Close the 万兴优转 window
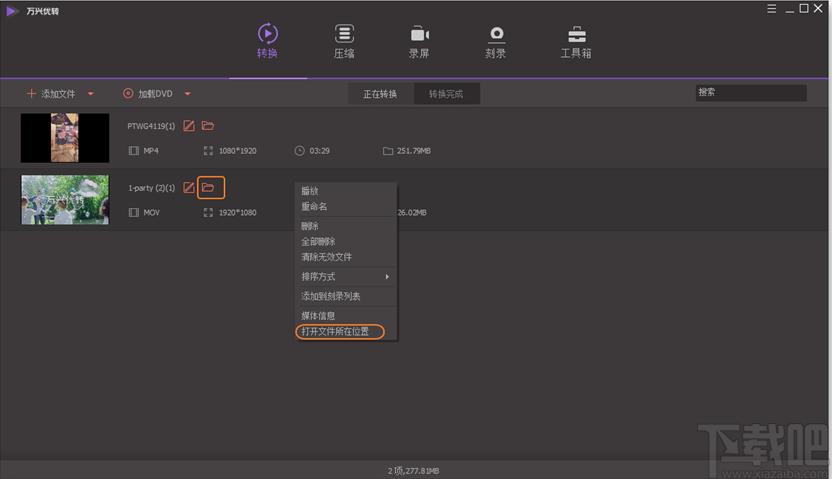Image resolution: width=832 pixels, height=479 pixels. tap(818, 8)
